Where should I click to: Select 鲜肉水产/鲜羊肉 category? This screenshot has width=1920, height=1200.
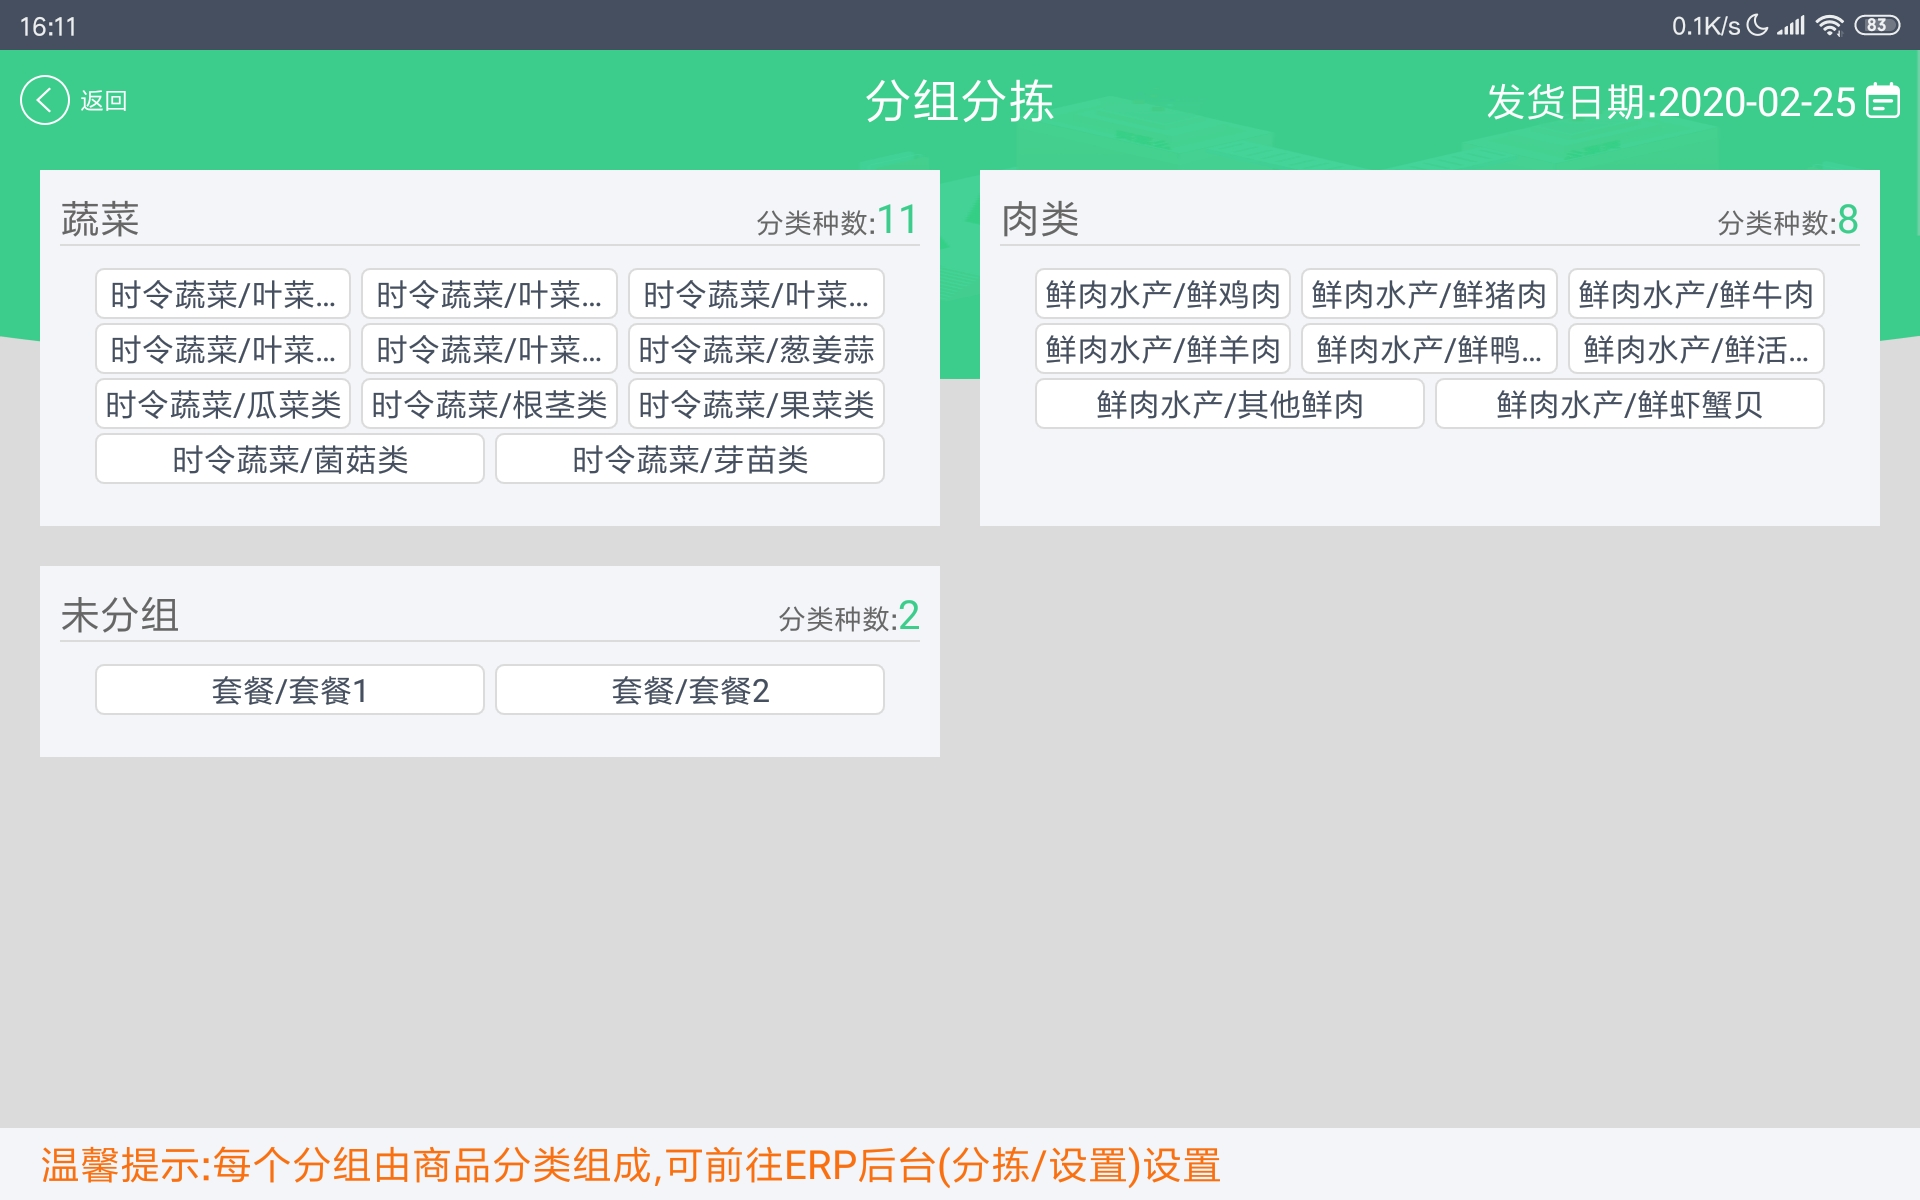click(x=1163, y=349)
